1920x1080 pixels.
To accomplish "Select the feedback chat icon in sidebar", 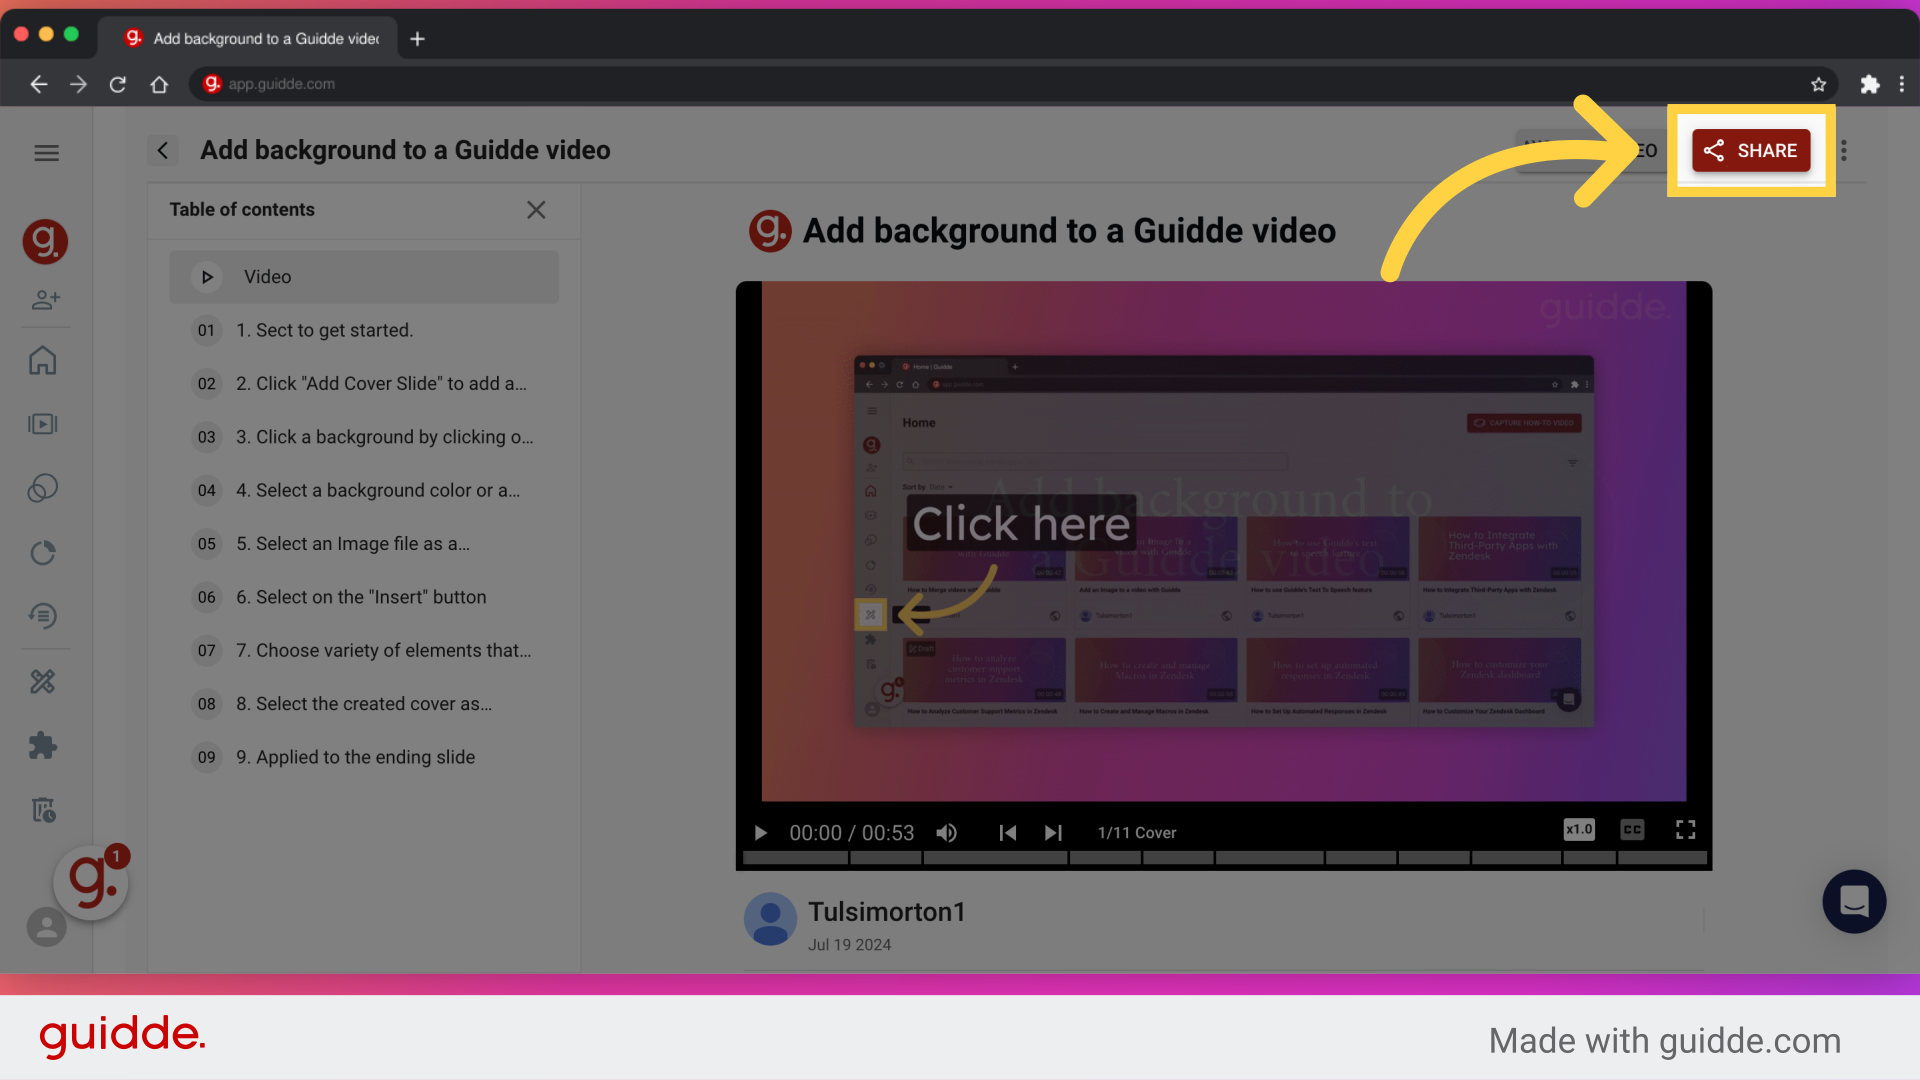I will pos(44,616).
